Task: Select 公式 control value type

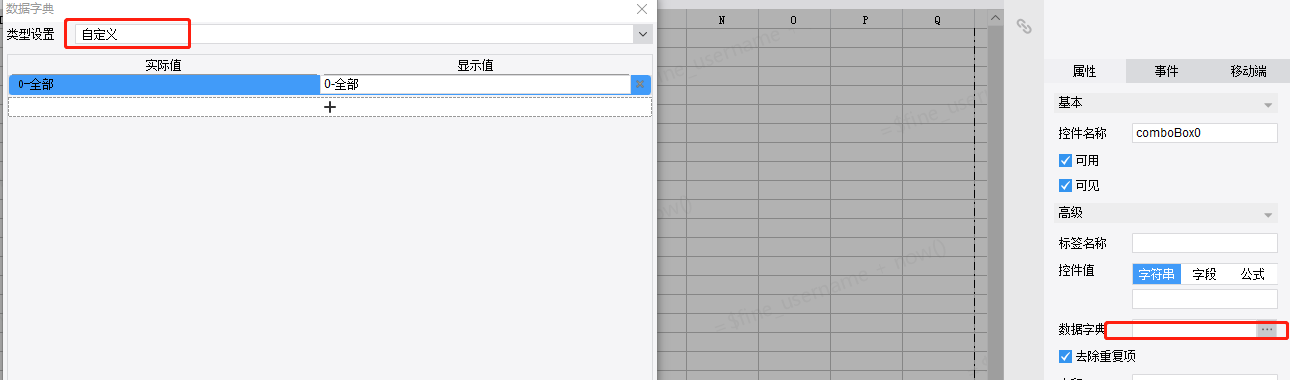Action: pyautogui.click(x=1252, y=274)
